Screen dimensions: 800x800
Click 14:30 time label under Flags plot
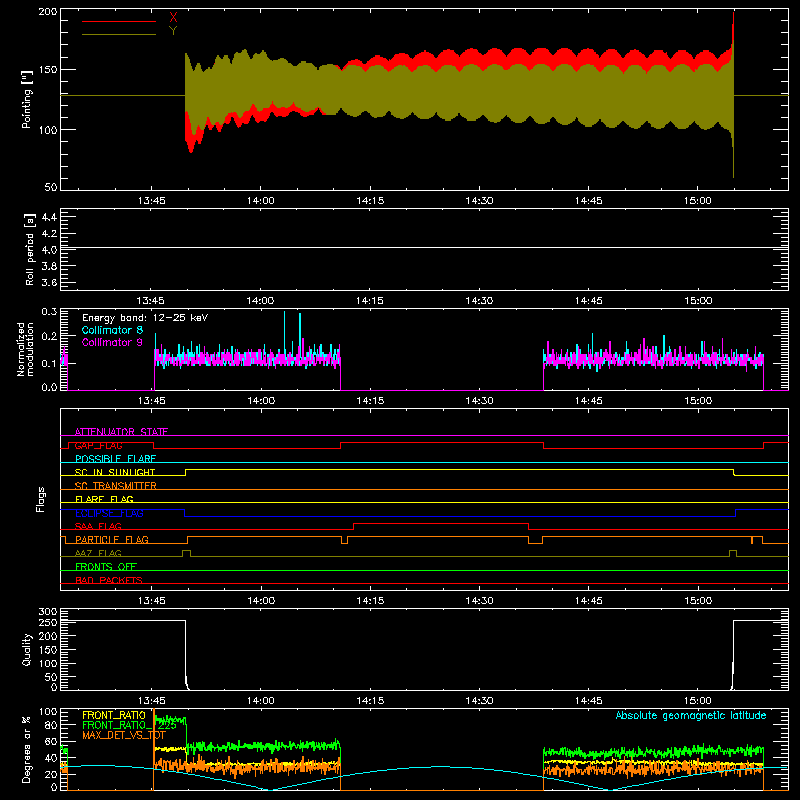click(x=480, y=601)
